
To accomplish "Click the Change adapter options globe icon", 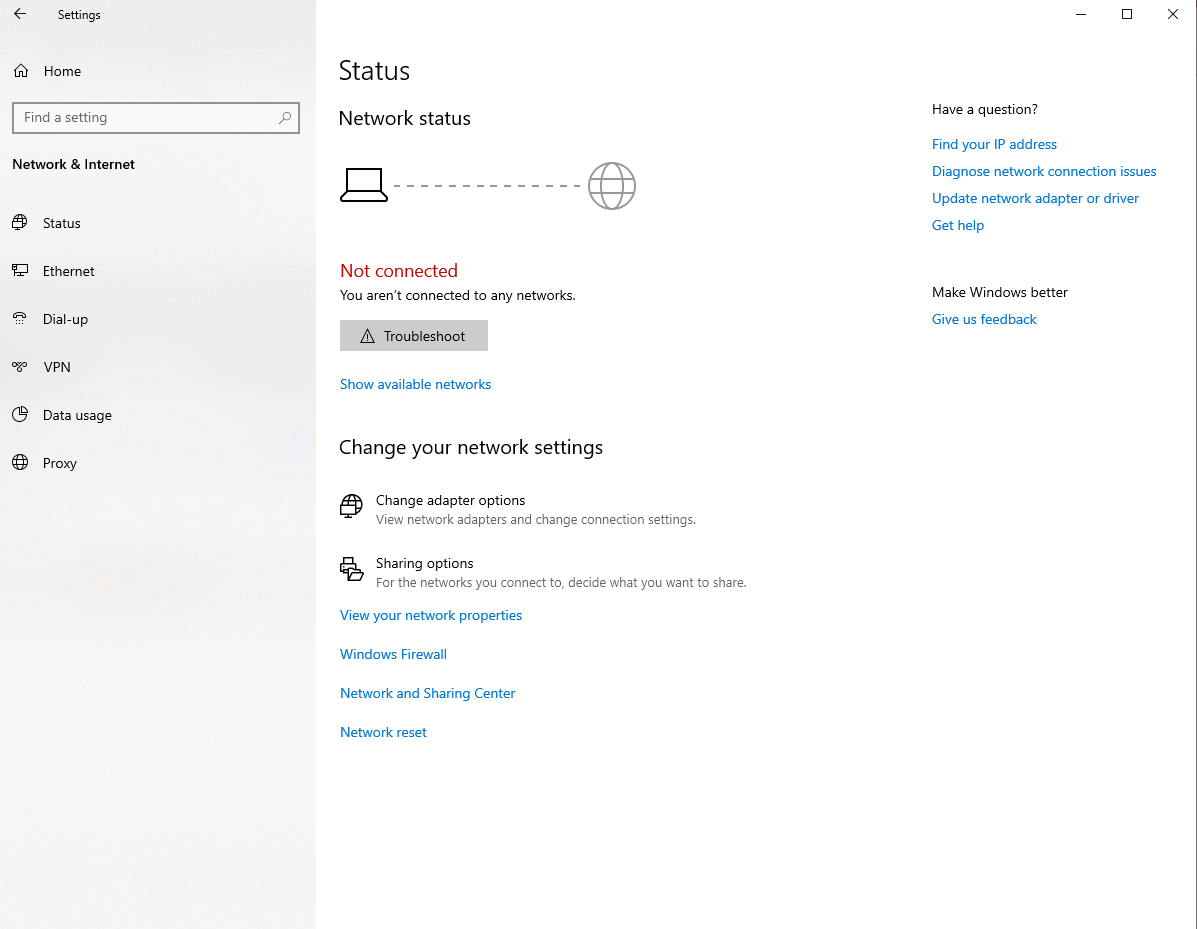I will 351,506.
